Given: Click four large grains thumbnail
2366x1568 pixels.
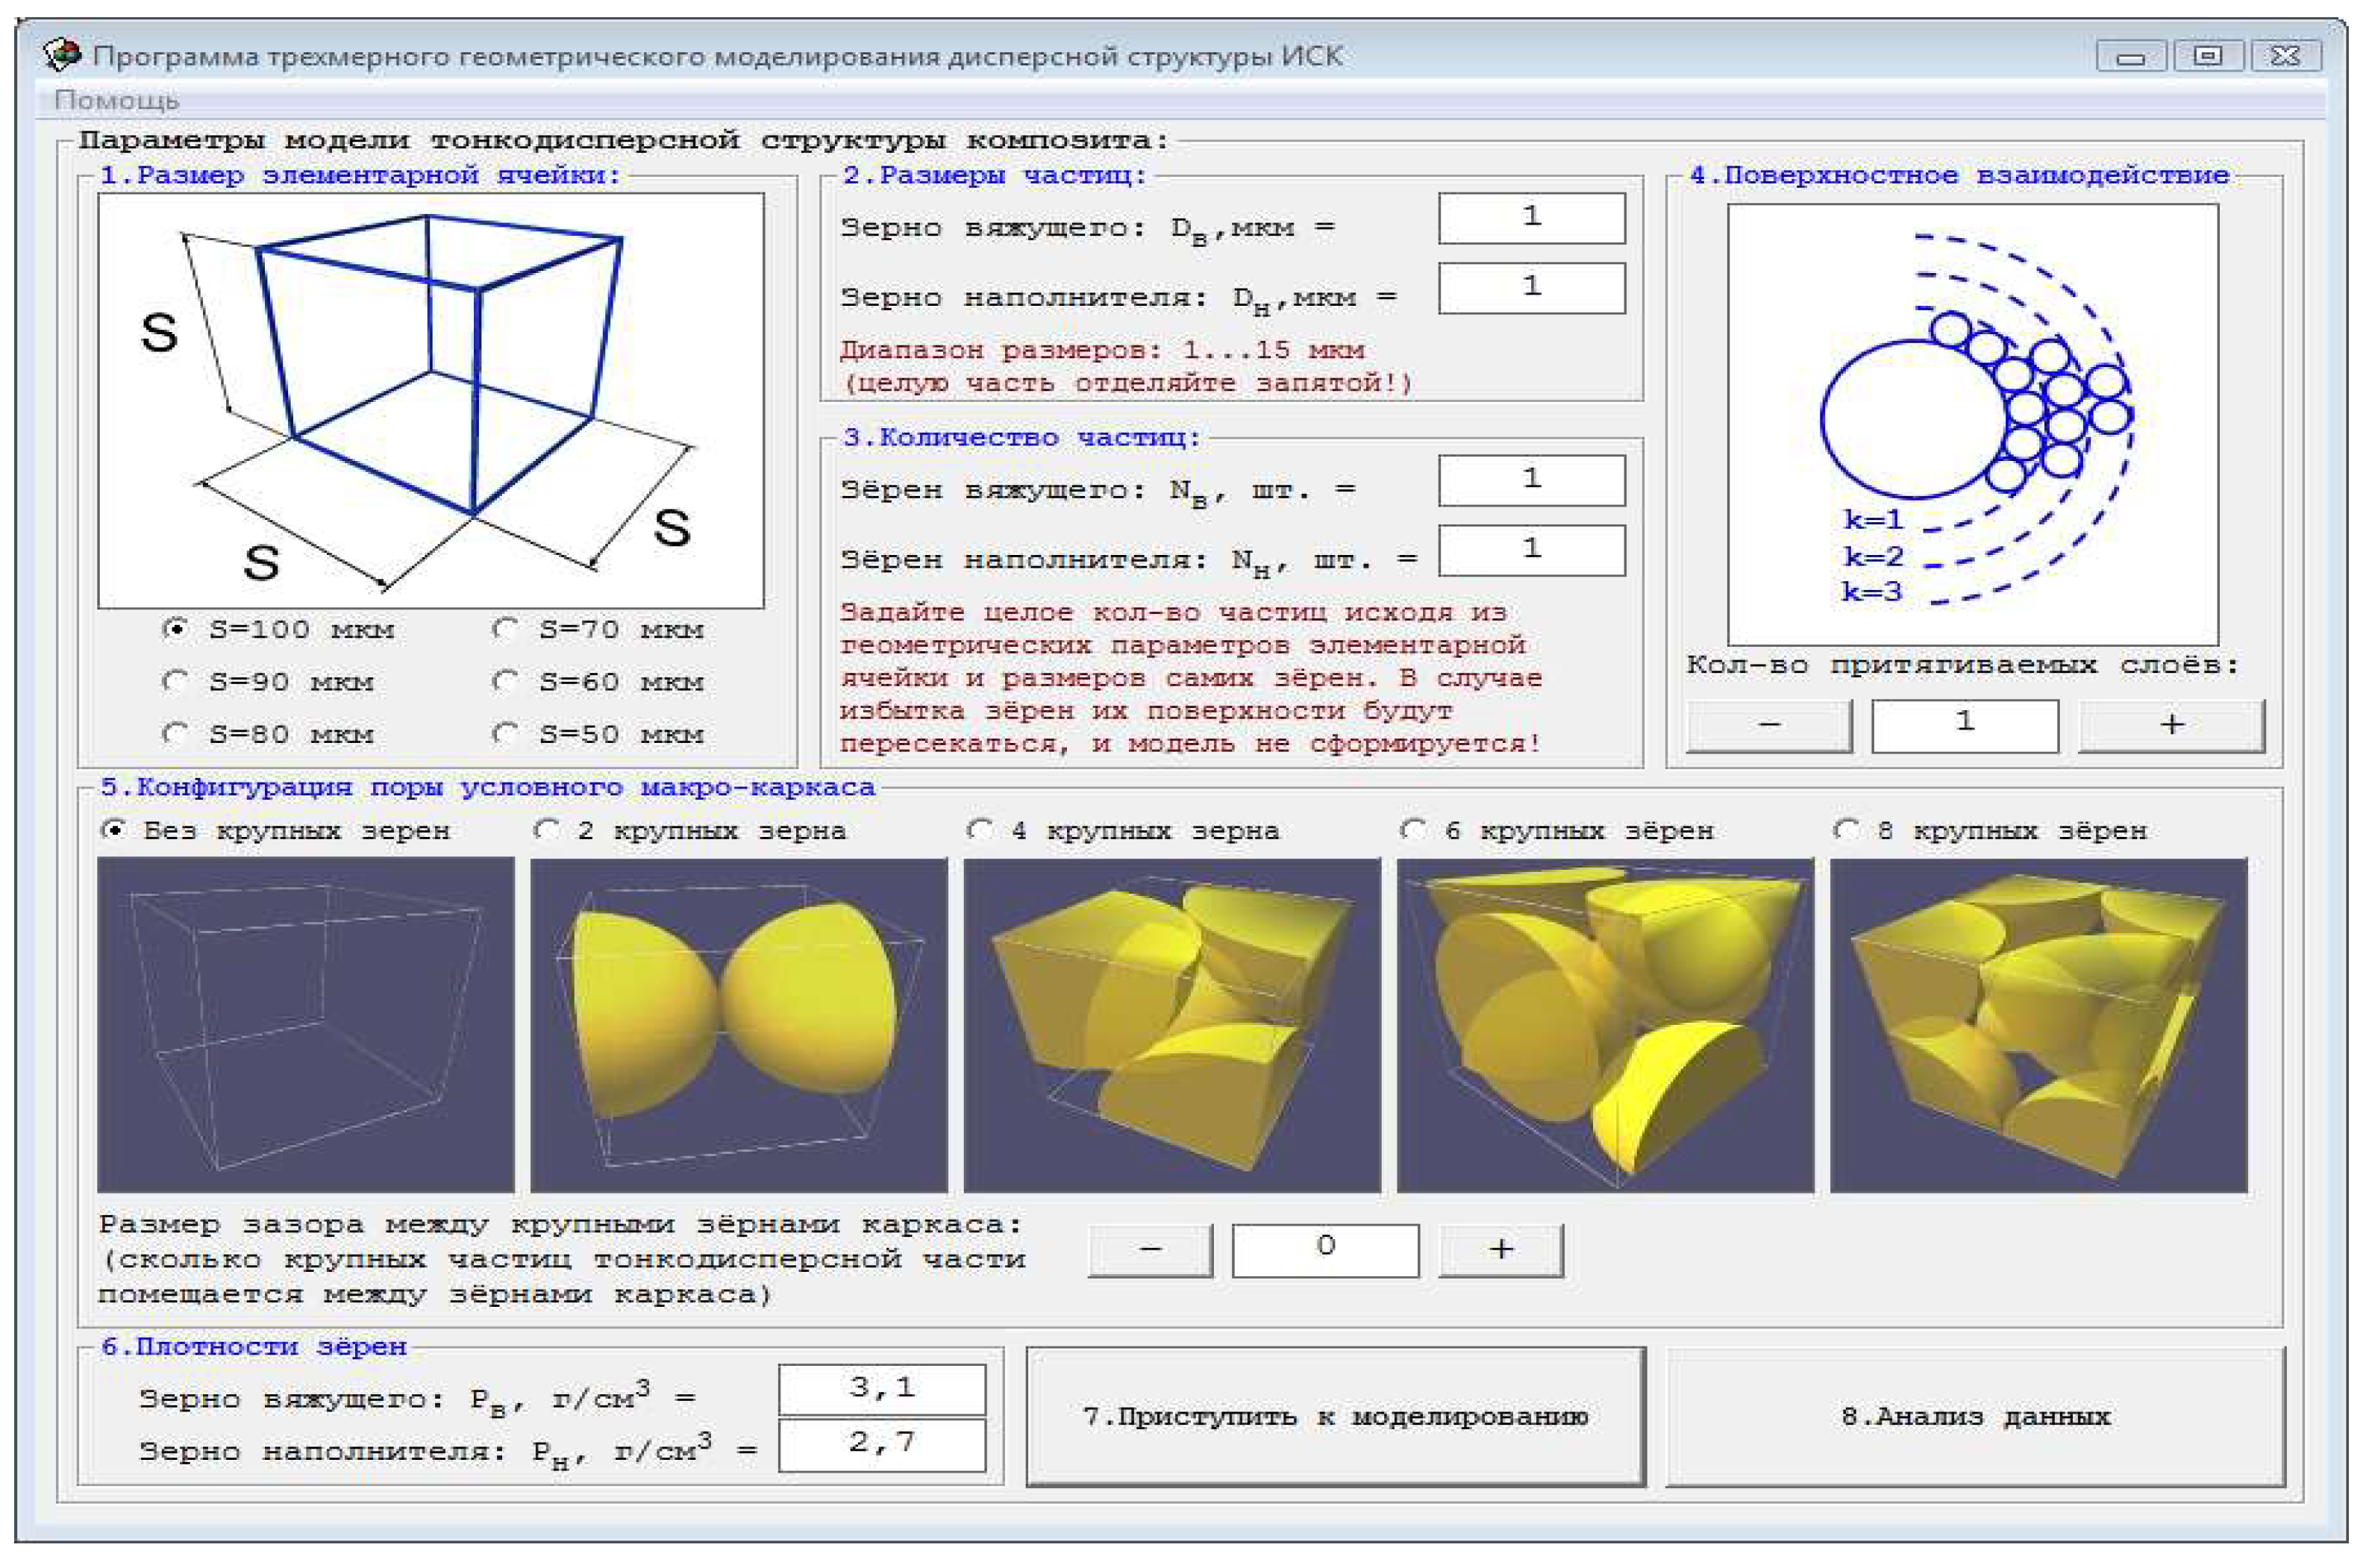Looking at the screenshot, I should click(1172, 1025).
